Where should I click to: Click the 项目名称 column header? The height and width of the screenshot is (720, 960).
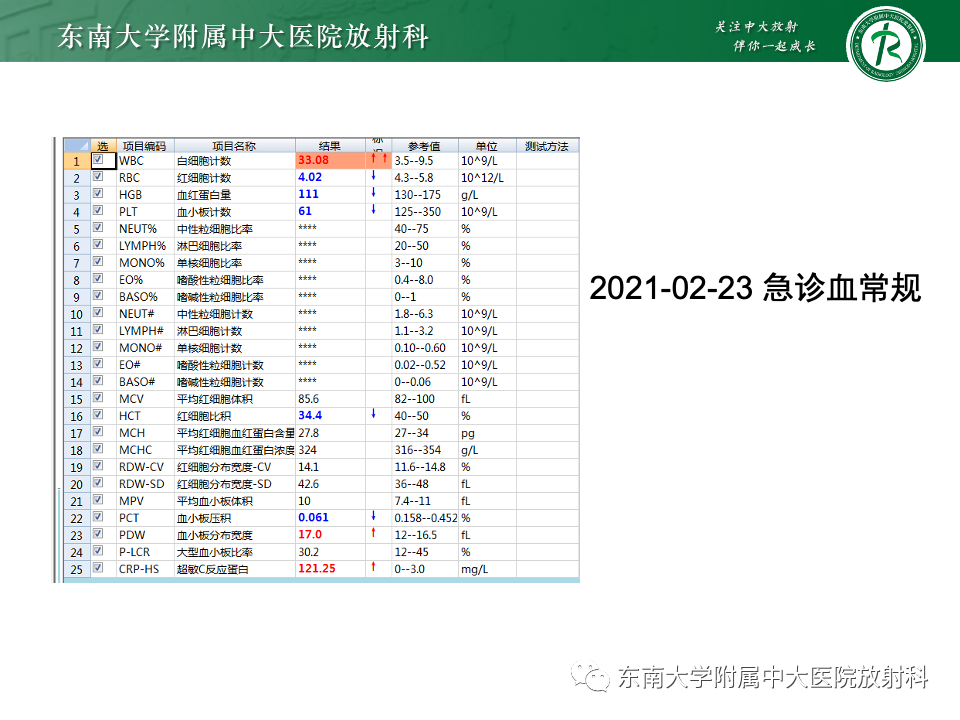[x=234, y=146]
